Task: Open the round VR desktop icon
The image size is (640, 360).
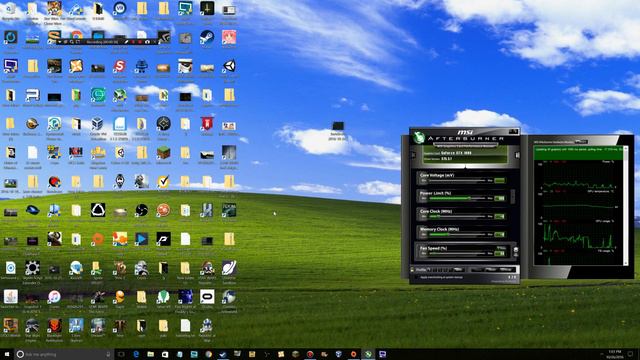Action: click(120, 9)
